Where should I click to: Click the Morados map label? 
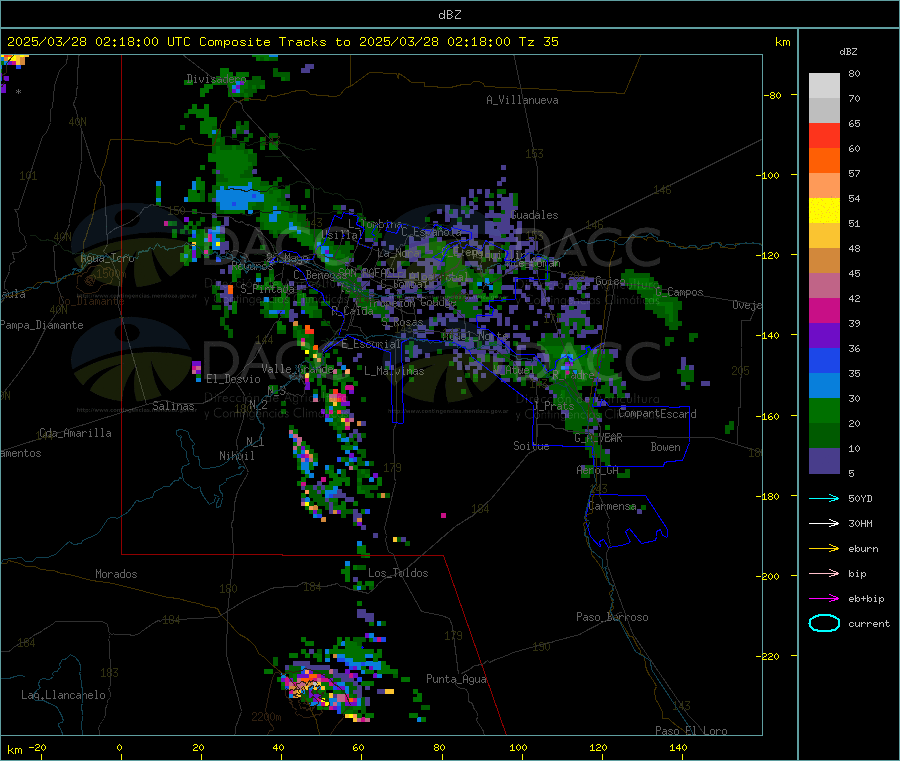[x=116, y=574]
